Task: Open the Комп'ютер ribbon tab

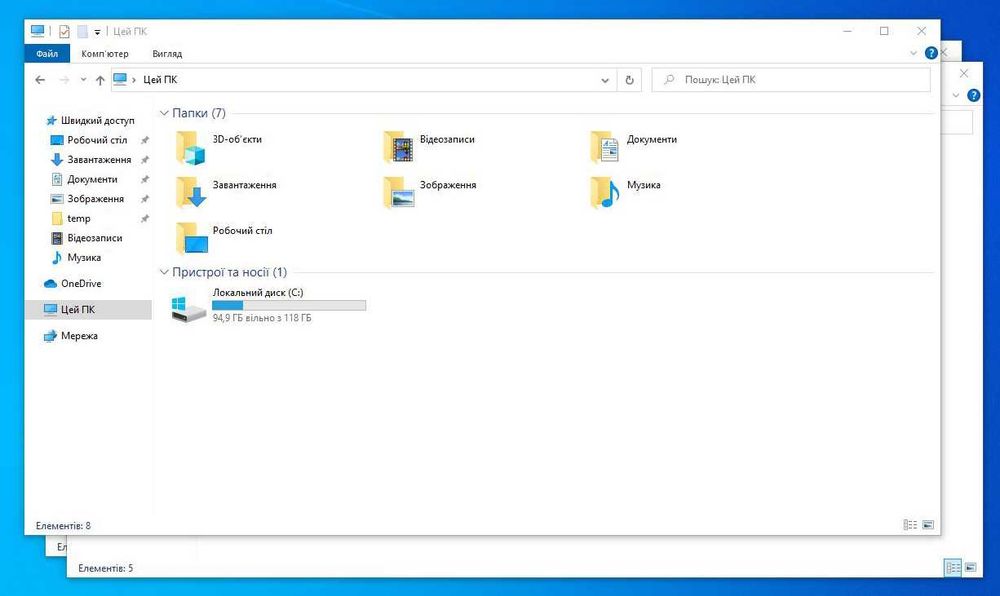Action: pos(105,54)
